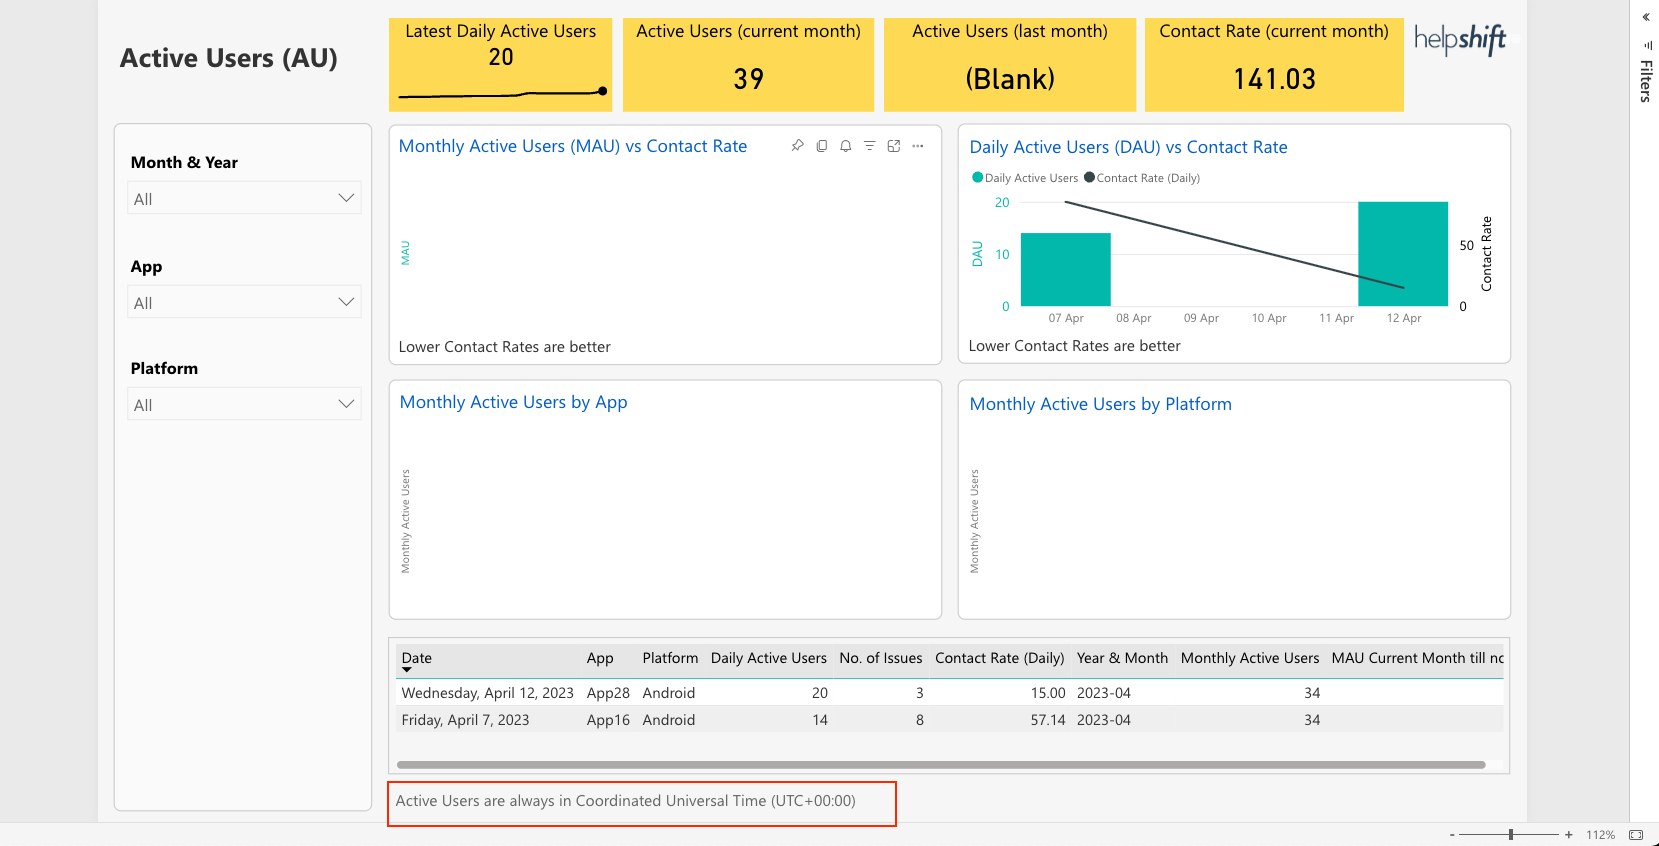Select the 07 Apr DAU bar
Screen dimensions: 1659x846
pyautogui.click(x=1066, y=270)
